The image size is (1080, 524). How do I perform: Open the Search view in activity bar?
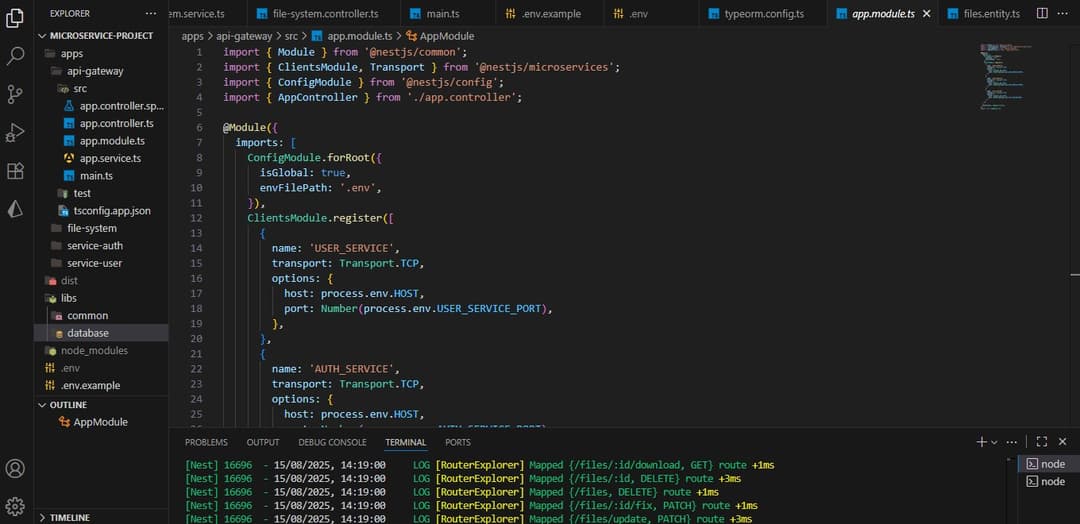(x=15, y=56)
